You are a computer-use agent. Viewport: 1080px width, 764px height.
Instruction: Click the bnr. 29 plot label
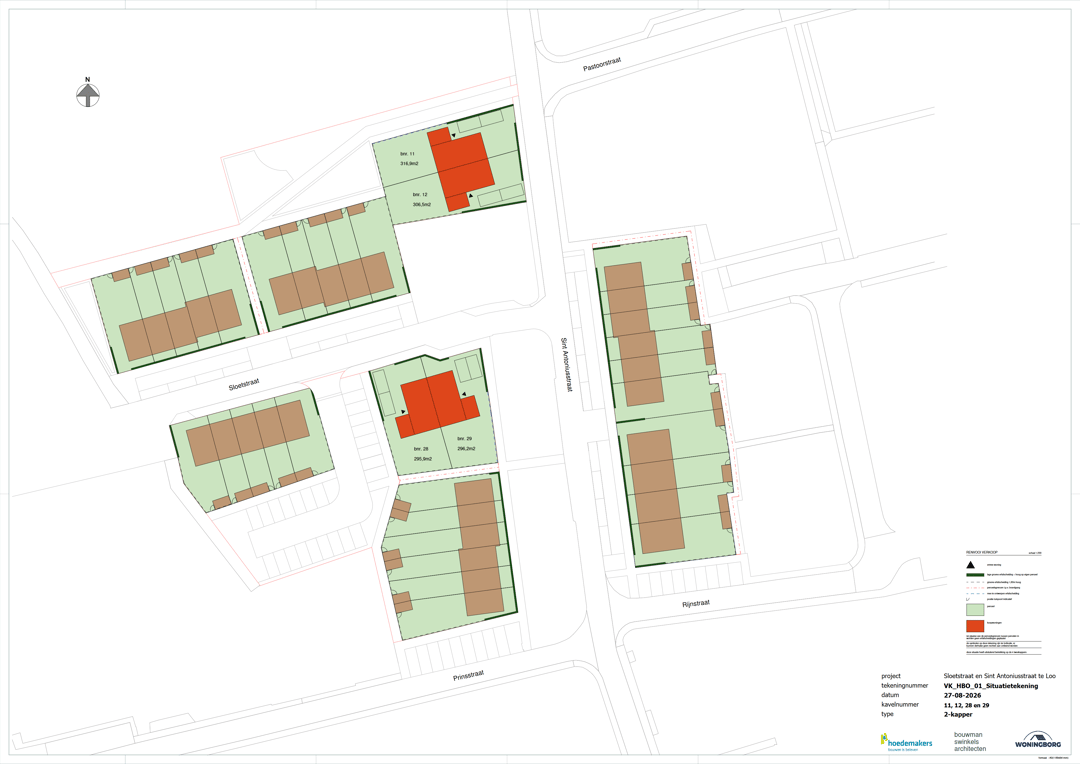(x=465, y=438)
